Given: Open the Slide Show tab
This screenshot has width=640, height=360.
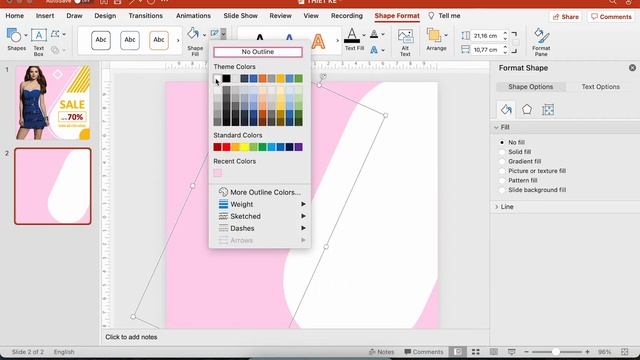Looking at the screenshot, I should tap(240, 16).
